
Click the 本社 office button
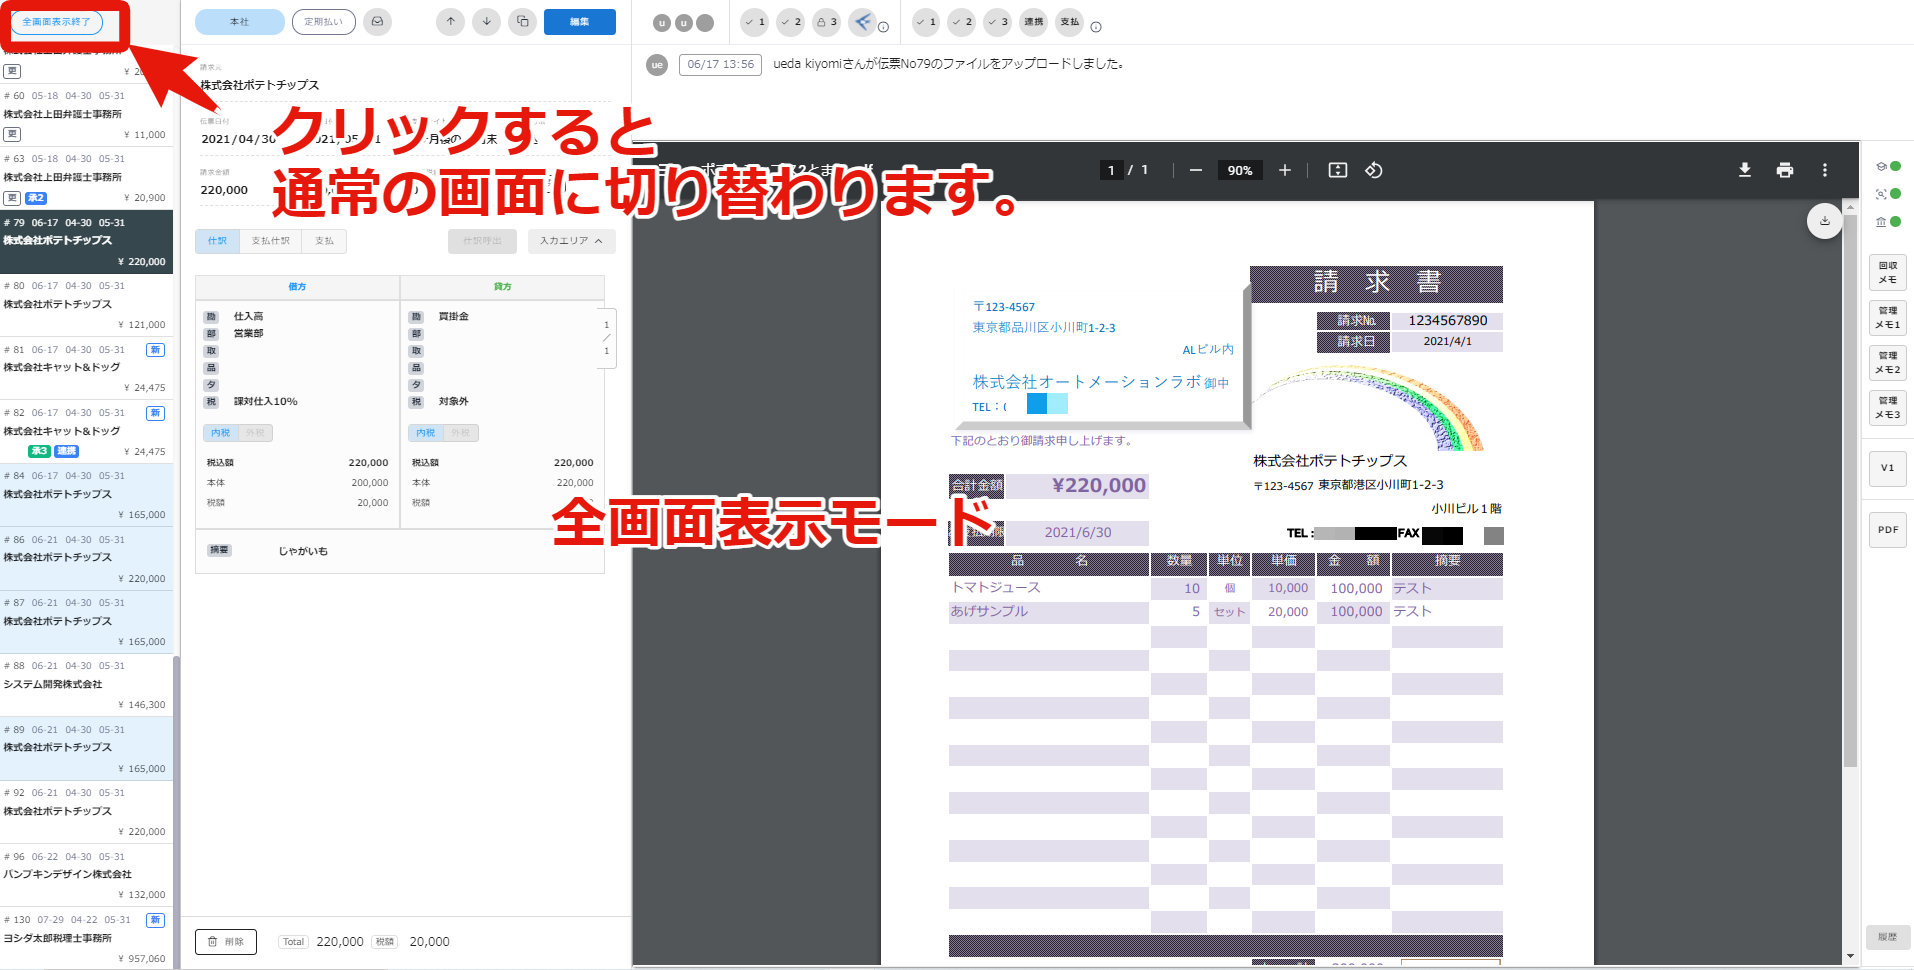coord(240,22)
